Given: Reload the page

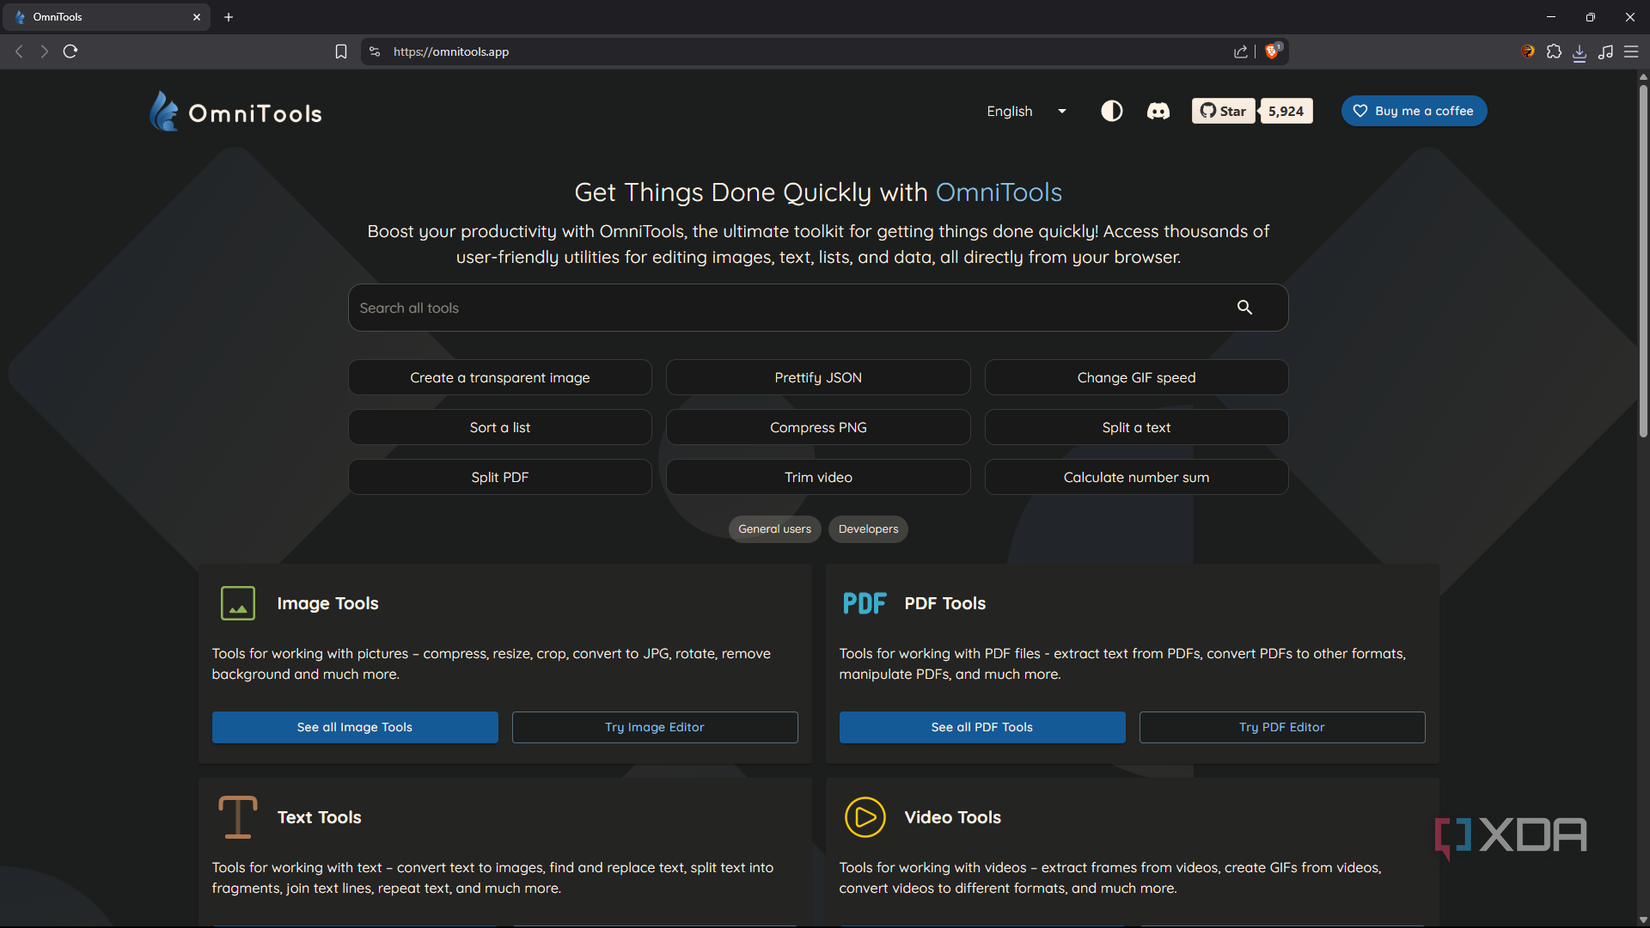Looking at the screenshot, I should click(70, 51).
